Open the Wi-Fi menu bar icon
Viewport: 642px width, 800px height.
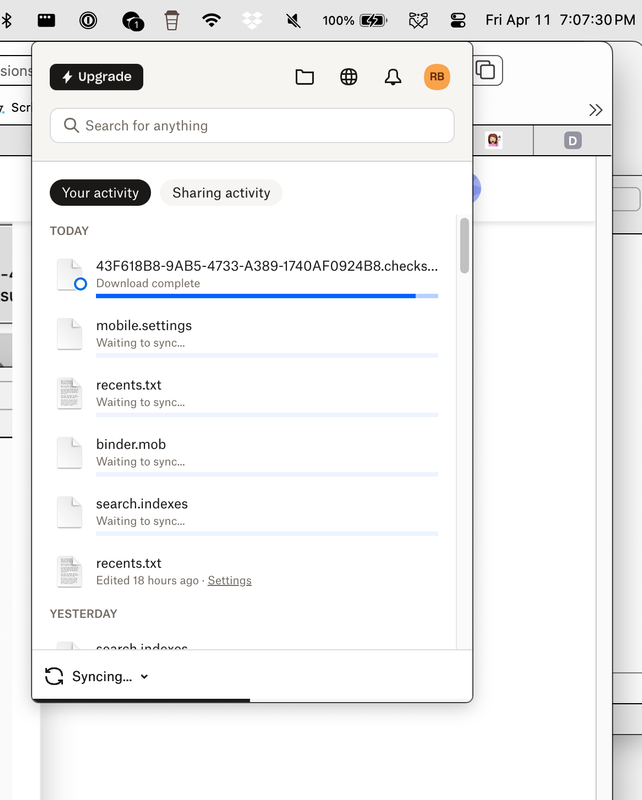[211, 20]
